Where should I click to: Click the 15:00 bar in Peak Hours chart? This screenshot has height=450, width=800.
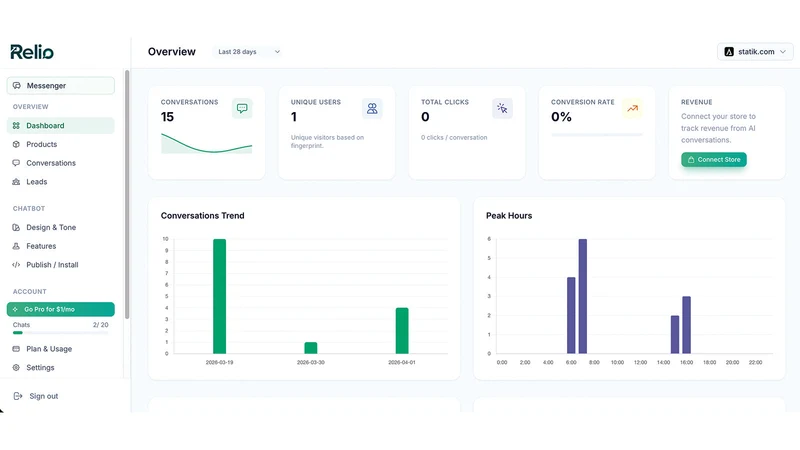coord(675,335)
